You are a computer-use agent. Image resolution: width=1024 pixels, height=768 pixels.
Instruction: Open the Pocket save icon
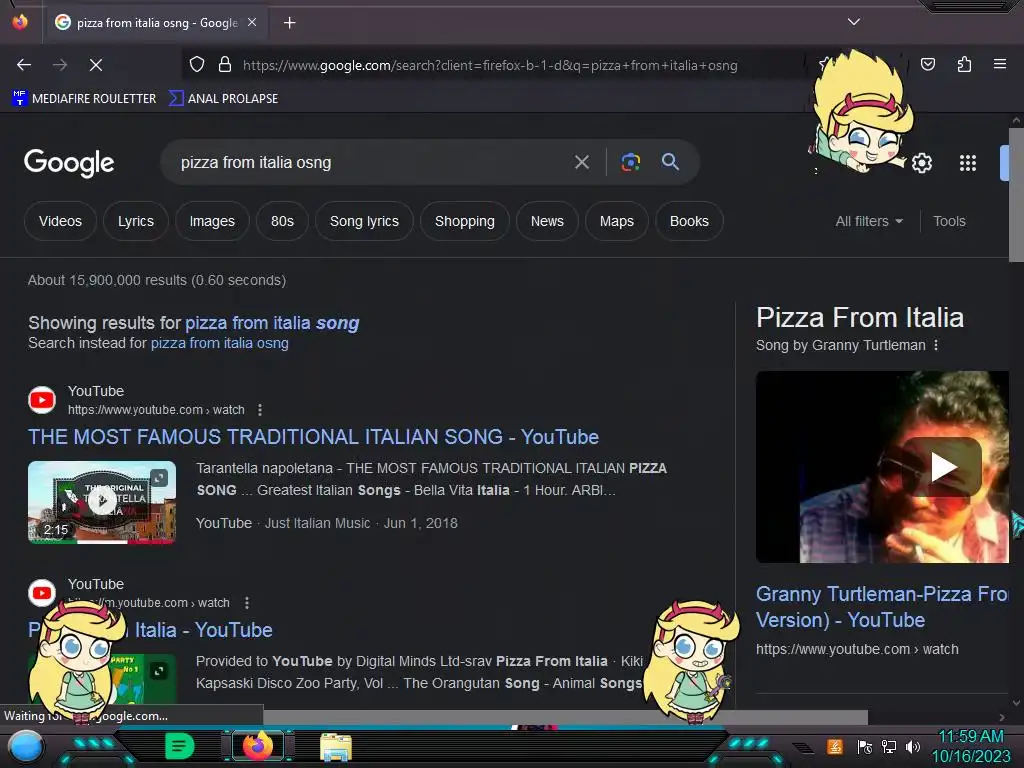[x=927, y=64]
